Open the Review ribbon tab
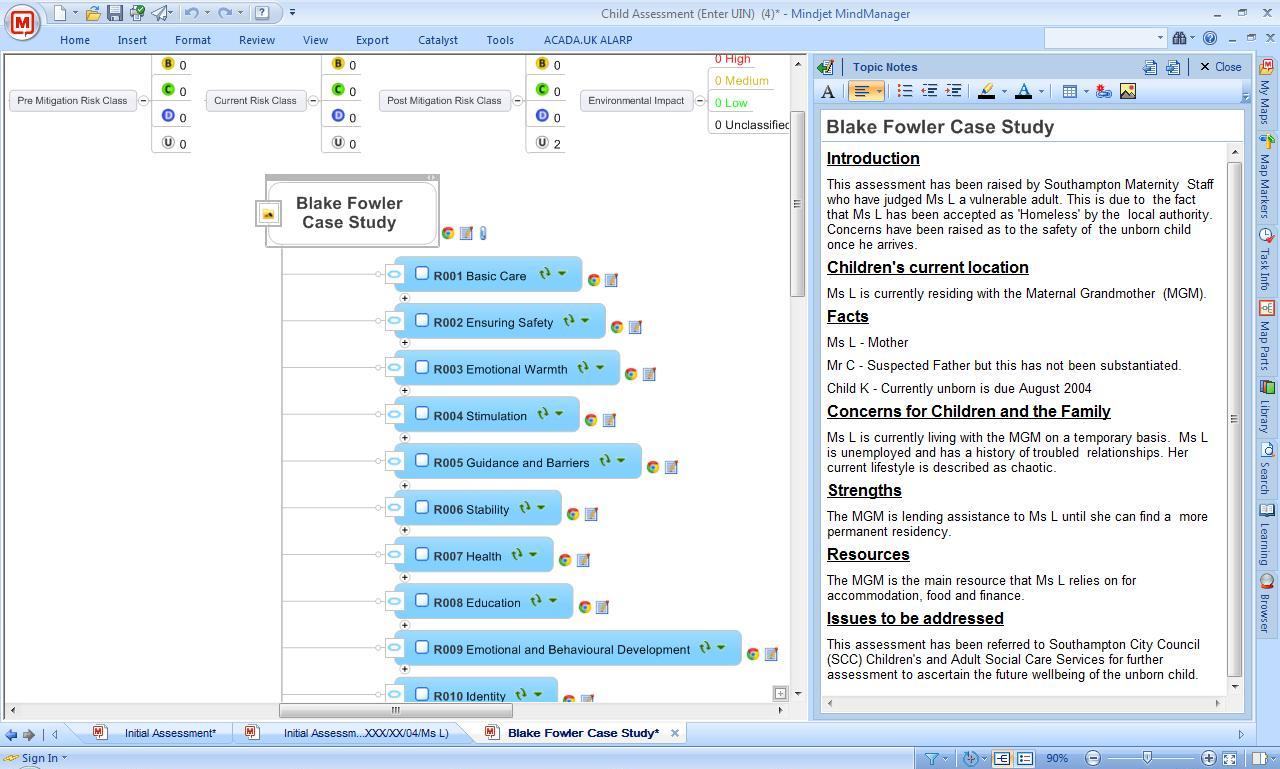This screenshot has height=769, width=1280. tap(257, 40)
